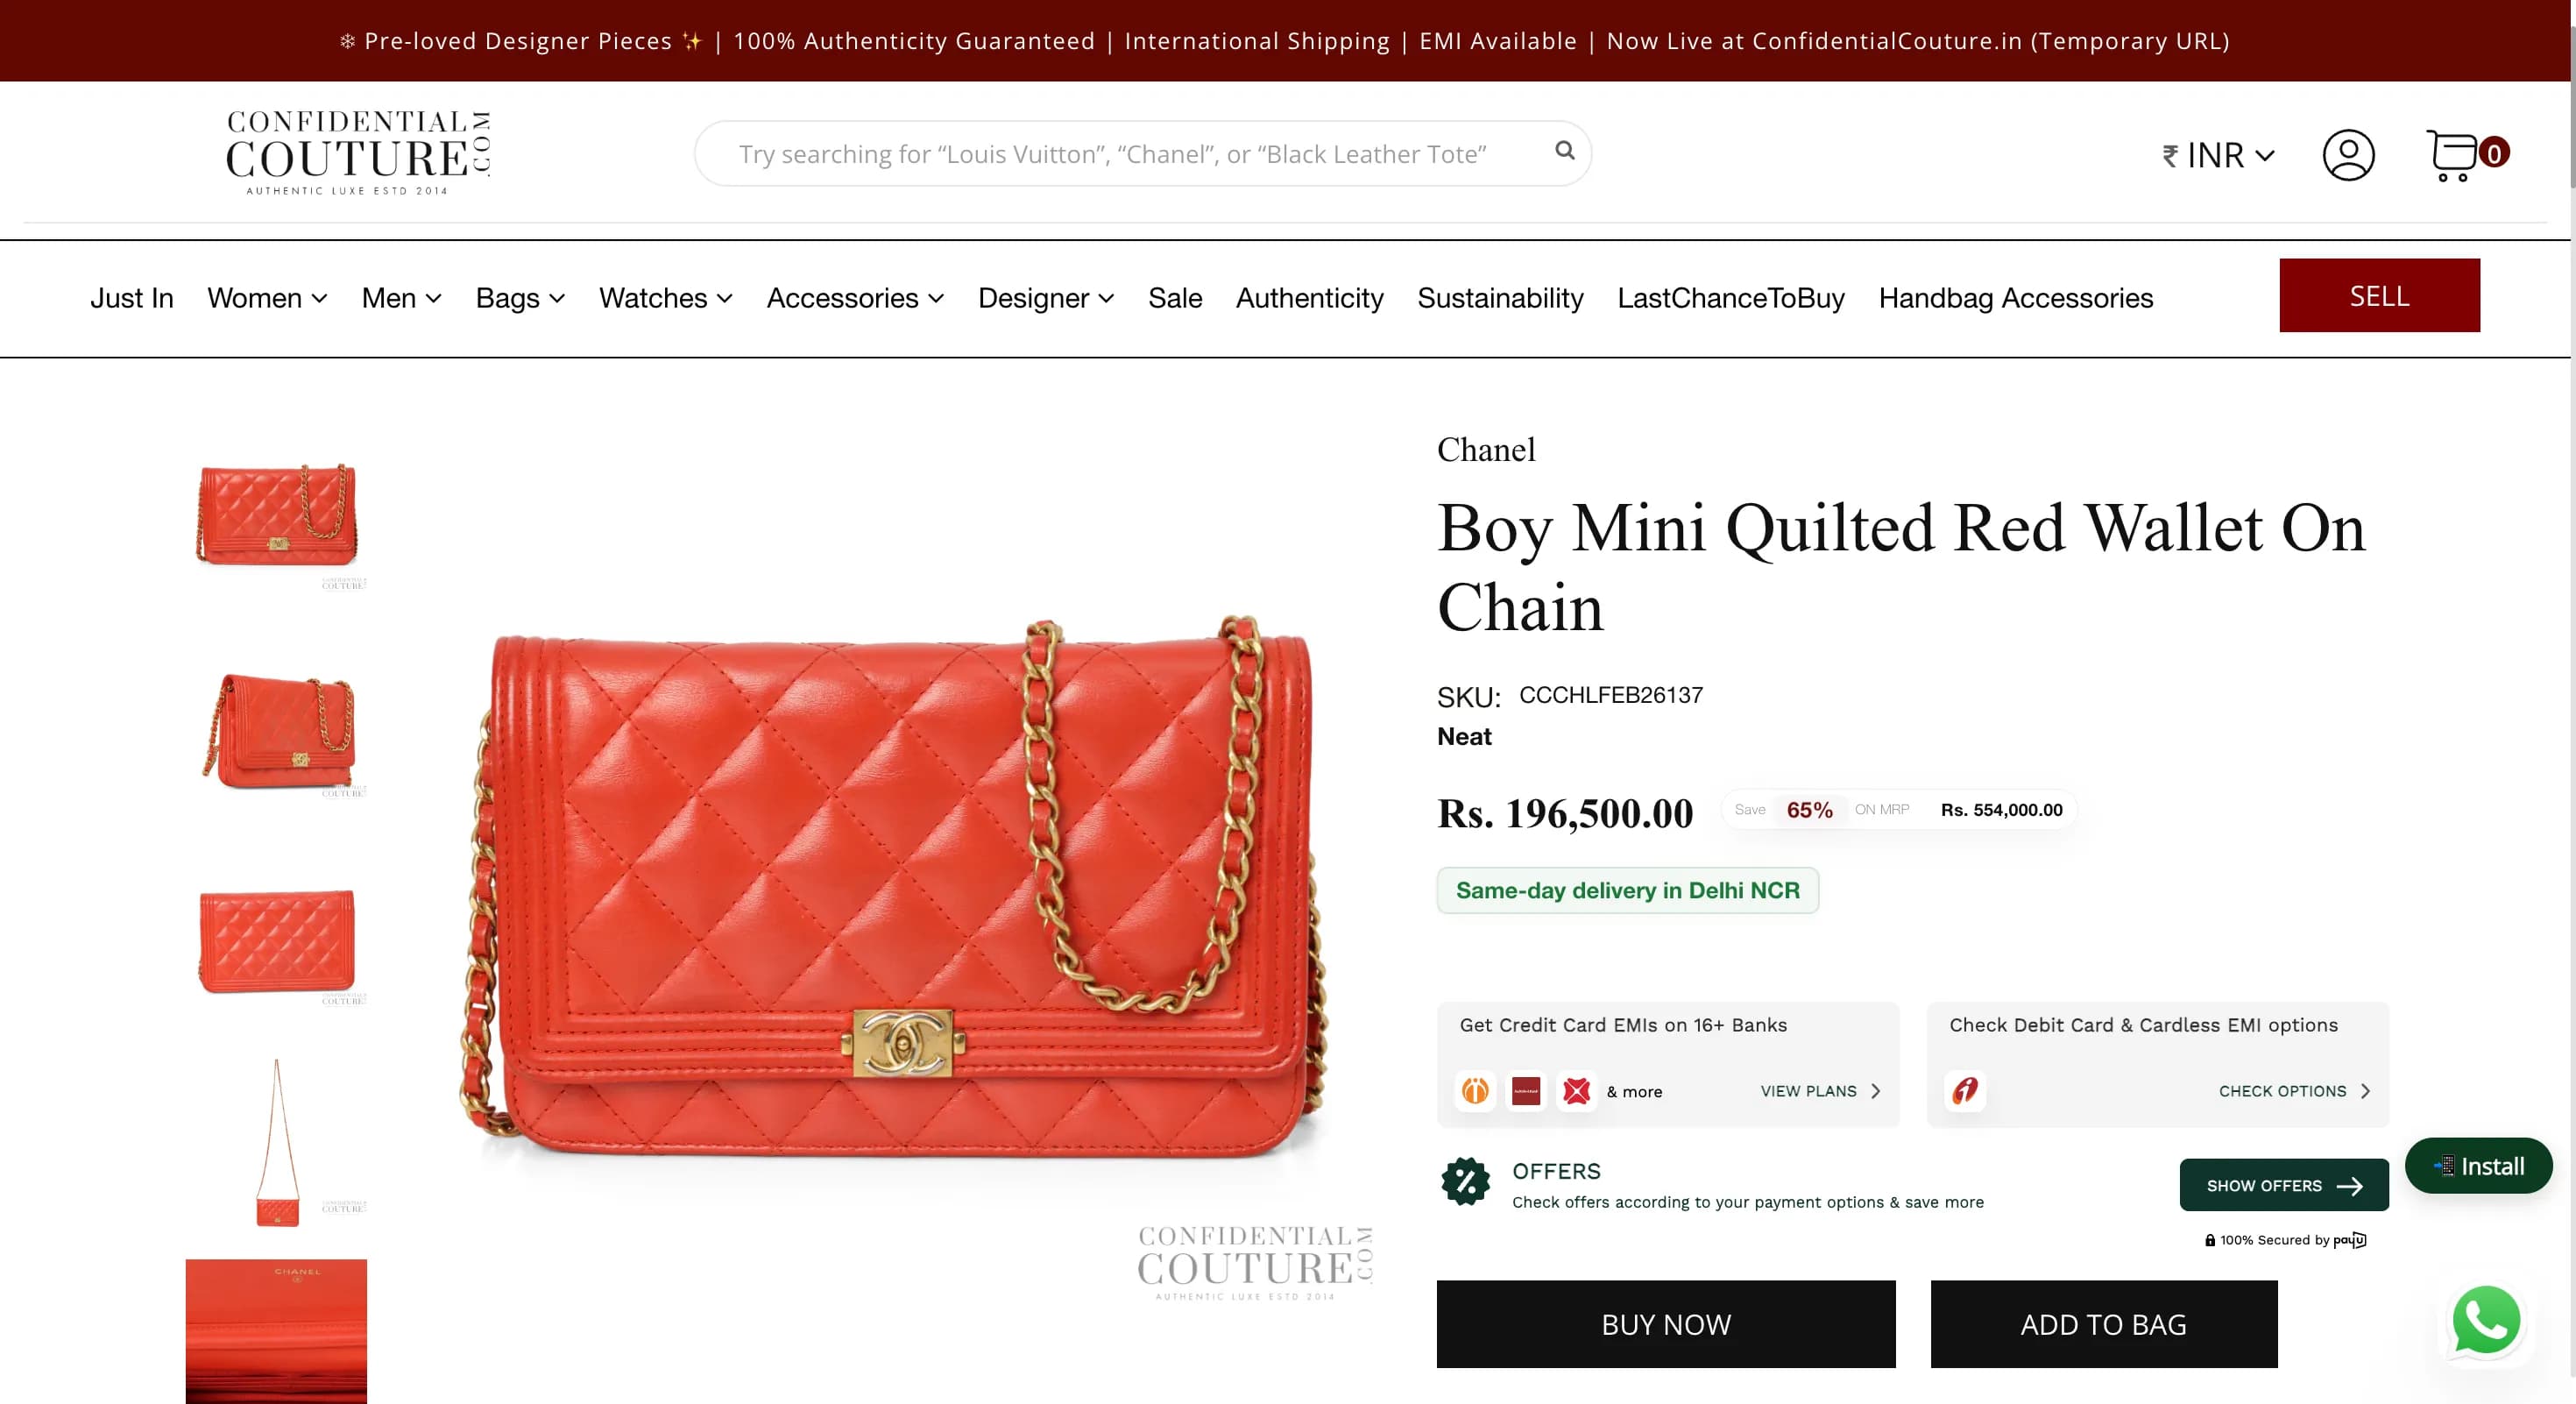Type in the product search field
Image resolution: width=2576 pixels, height=1404 pixels.
click(1112, 154)
